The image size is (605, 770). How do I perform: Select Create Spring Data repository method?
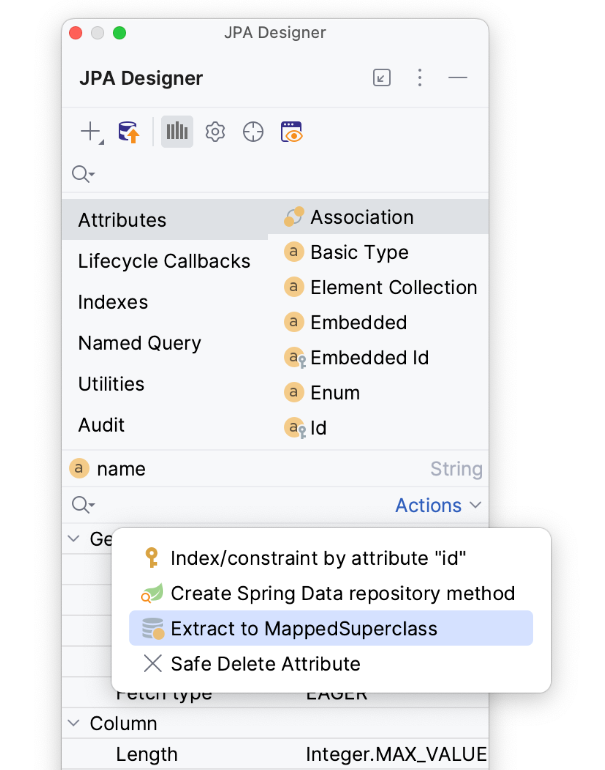coord(342,594)
